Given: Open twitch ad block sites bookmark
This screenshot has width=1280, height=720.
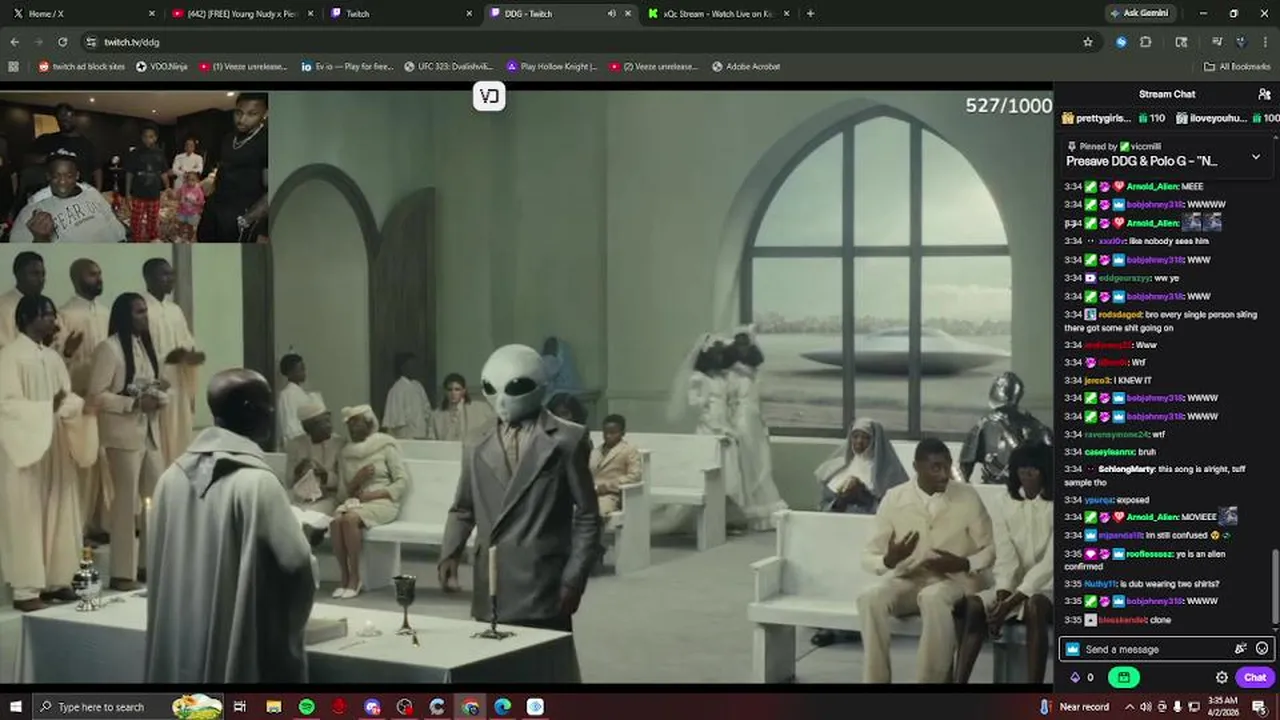Looking at the screenshot, I should pyautogui.click(x=82, y=66).
